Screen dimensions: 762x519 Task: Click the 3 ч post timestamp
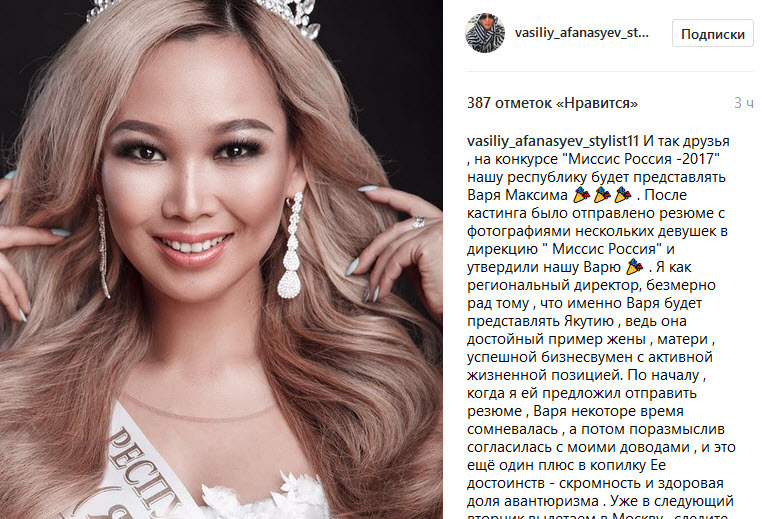click(744, 103)
